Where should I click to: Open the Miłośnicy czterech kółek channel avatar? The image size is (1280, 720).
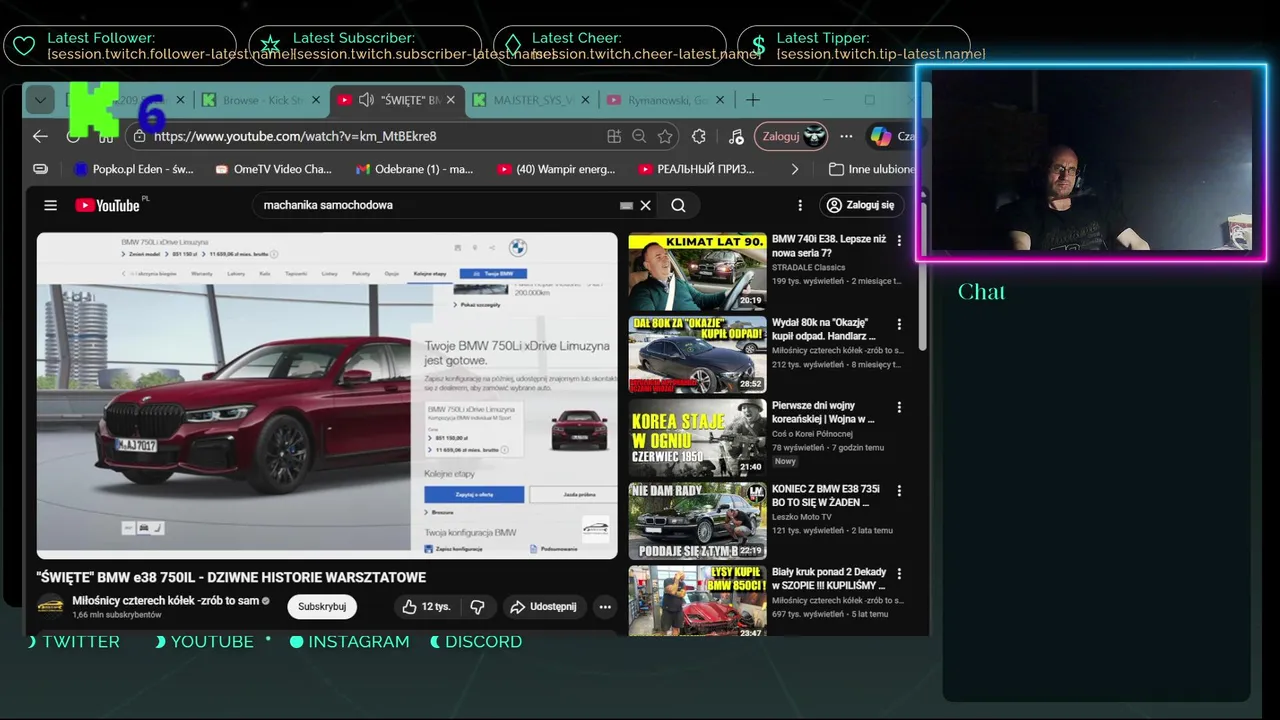[51, 607]
